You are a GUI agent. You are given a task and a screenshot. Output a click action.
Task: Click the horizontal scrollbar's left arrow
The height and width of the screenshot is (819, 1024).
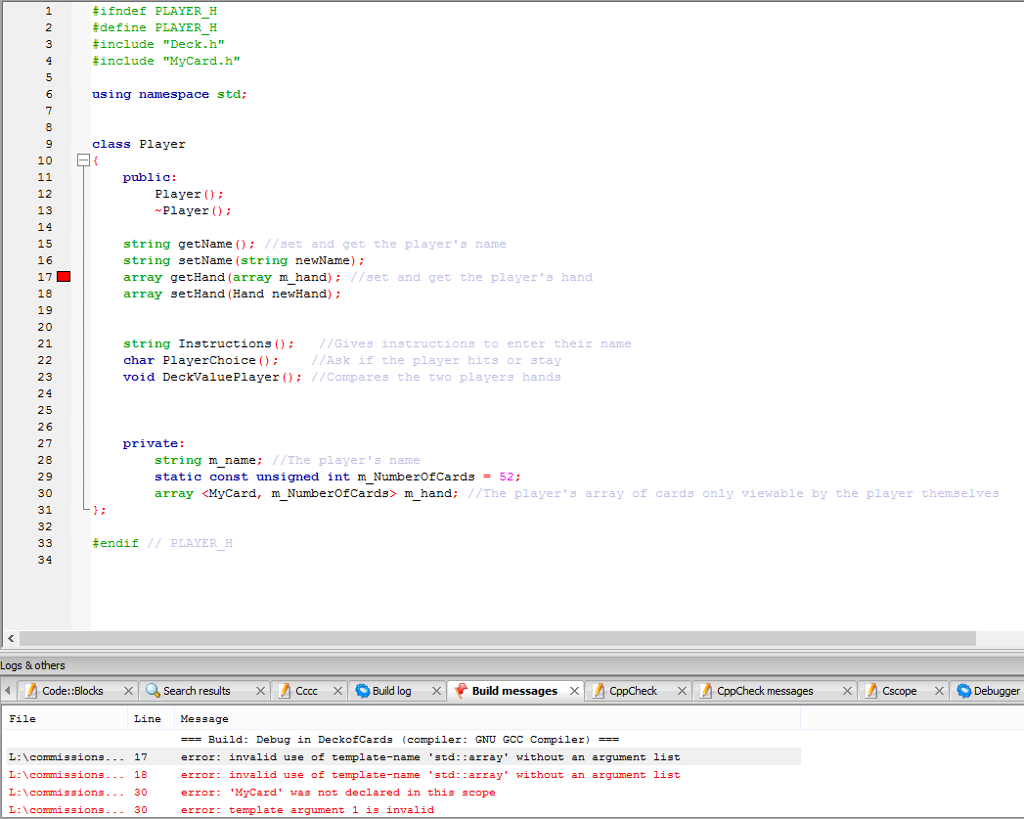tap(9, 638)
